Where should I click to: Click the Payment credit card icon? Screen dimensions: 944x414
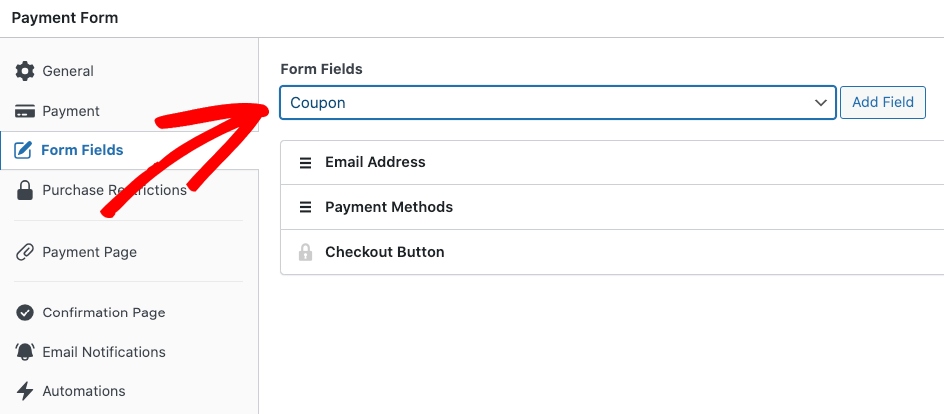point(25,111)
